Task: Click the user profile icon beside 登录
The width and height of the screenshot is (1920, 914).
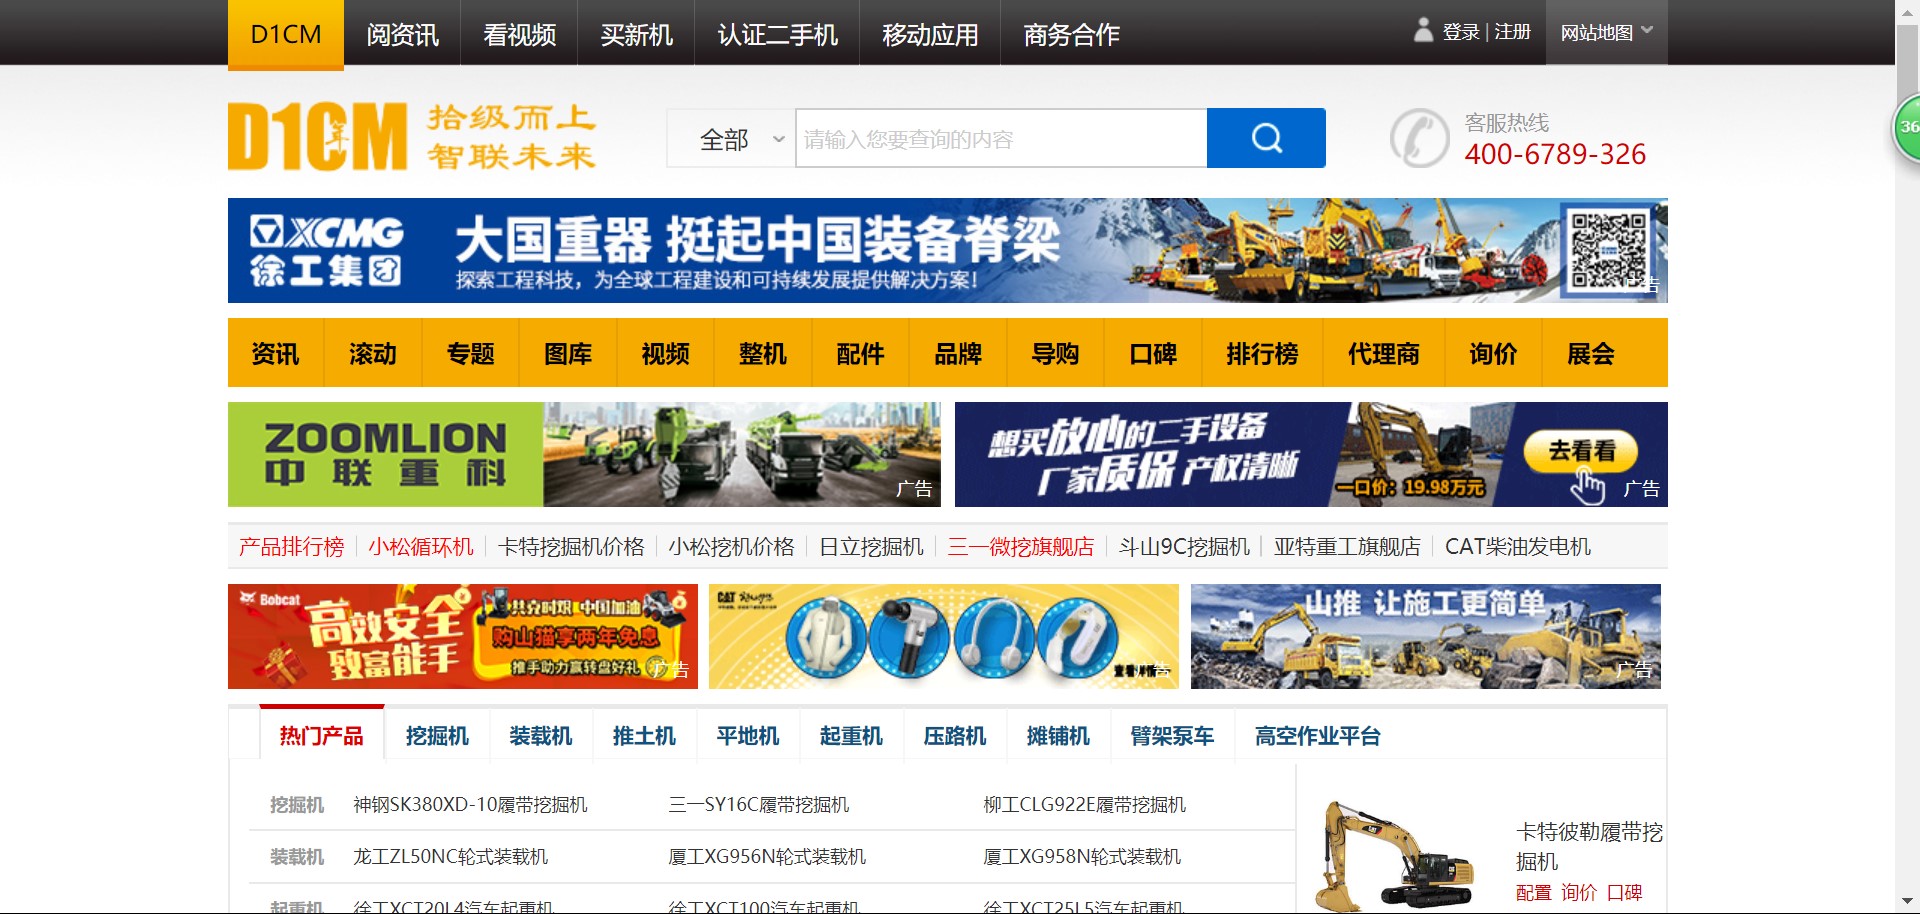Action: (1423, 31)
